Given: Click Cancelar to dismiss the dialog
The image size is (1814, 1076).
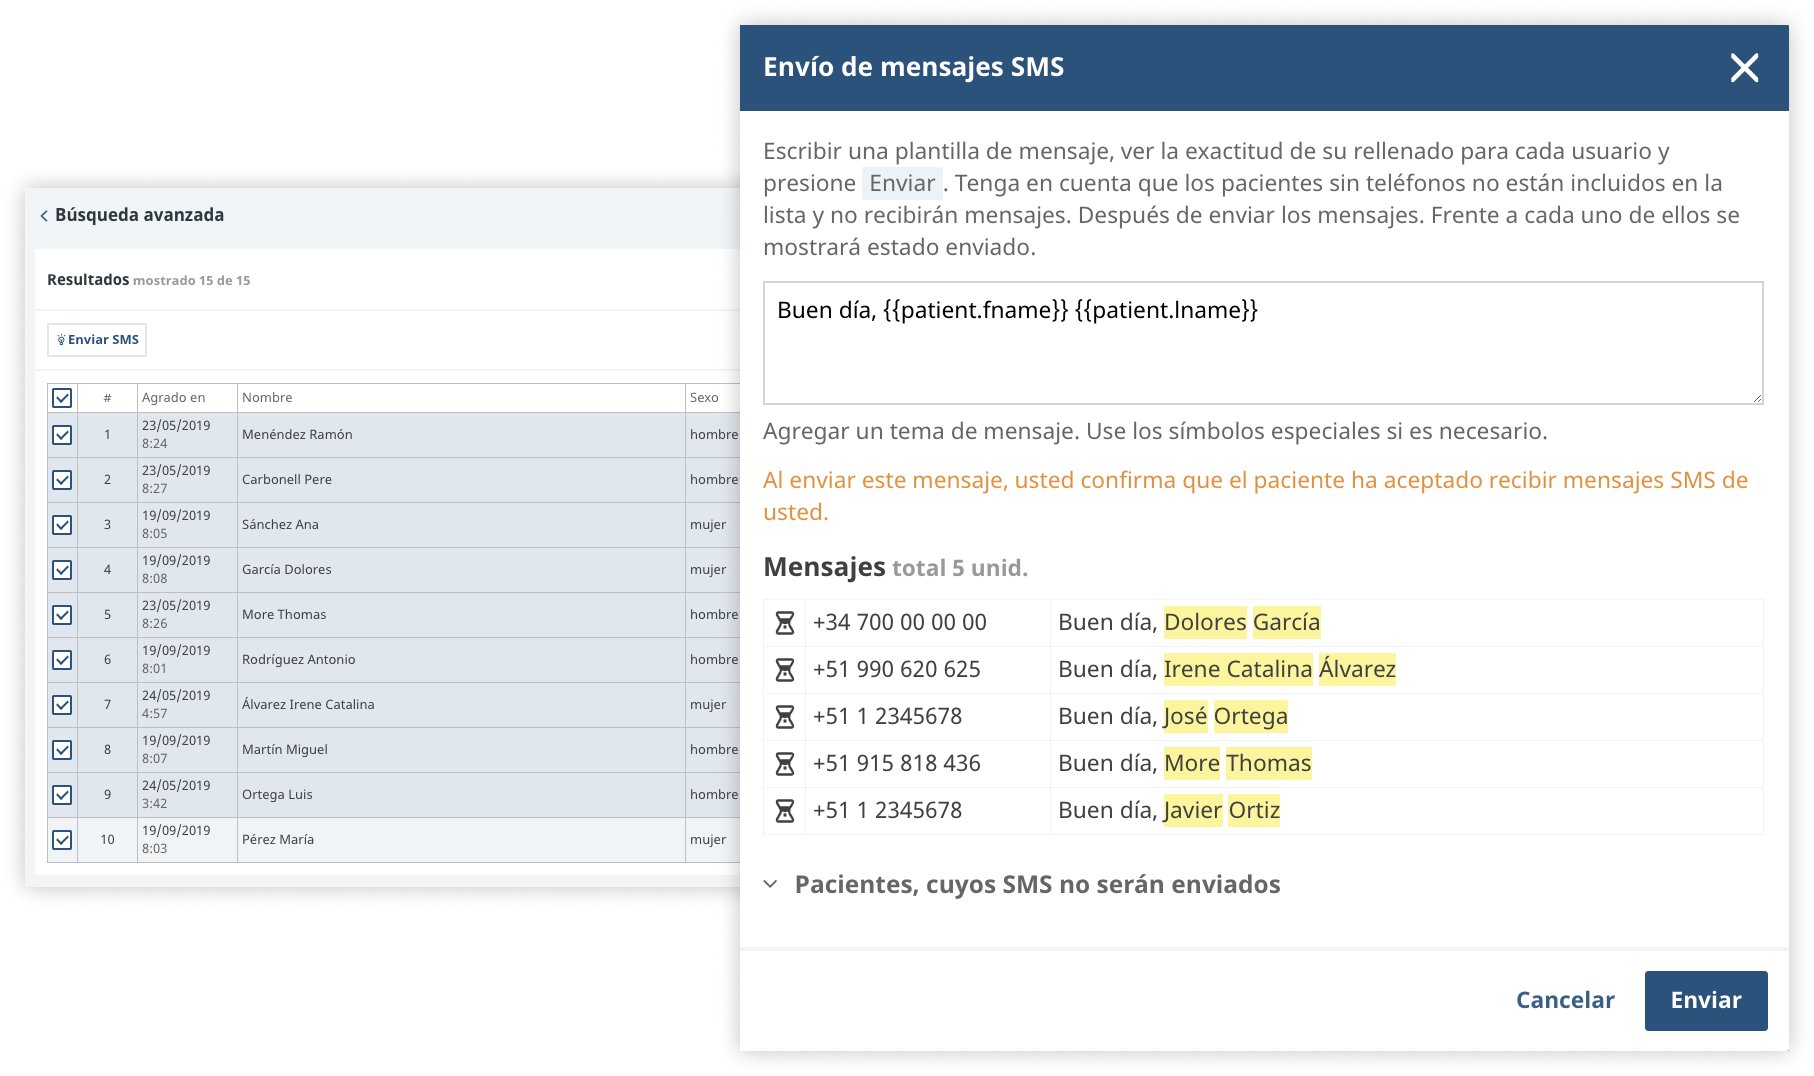Looking at the screenshot, I should click(1565, 1000).
